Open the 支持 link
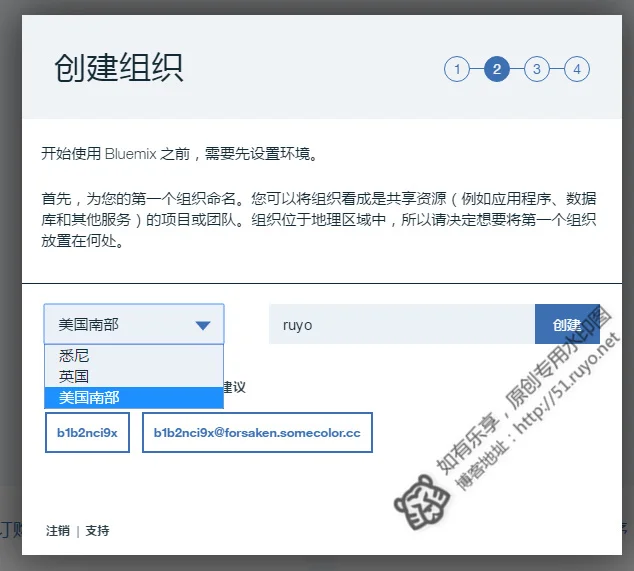The height and width of the screenshot is (571, 634). click(x=97, y=531)
